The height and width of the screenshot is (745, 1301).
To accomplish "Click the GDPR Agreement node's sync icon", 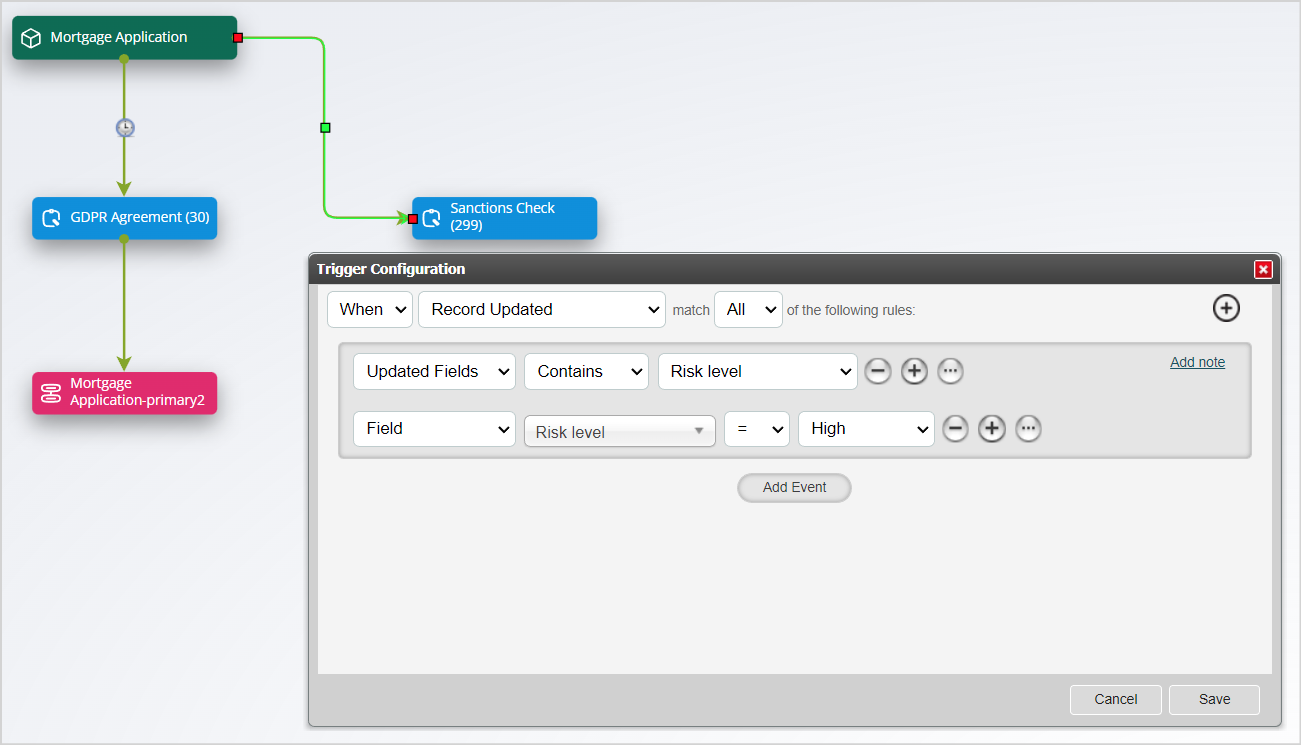I will pos(50,218).
